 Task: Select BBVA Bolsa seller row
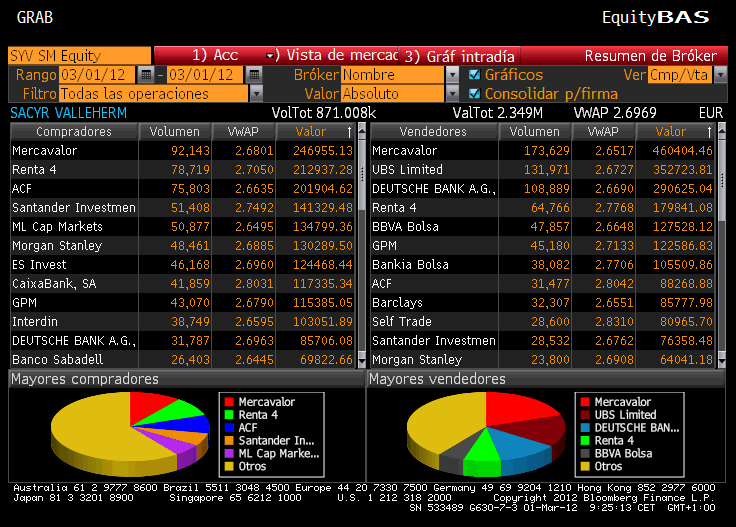pyautogui.click(x=543, y=227)
